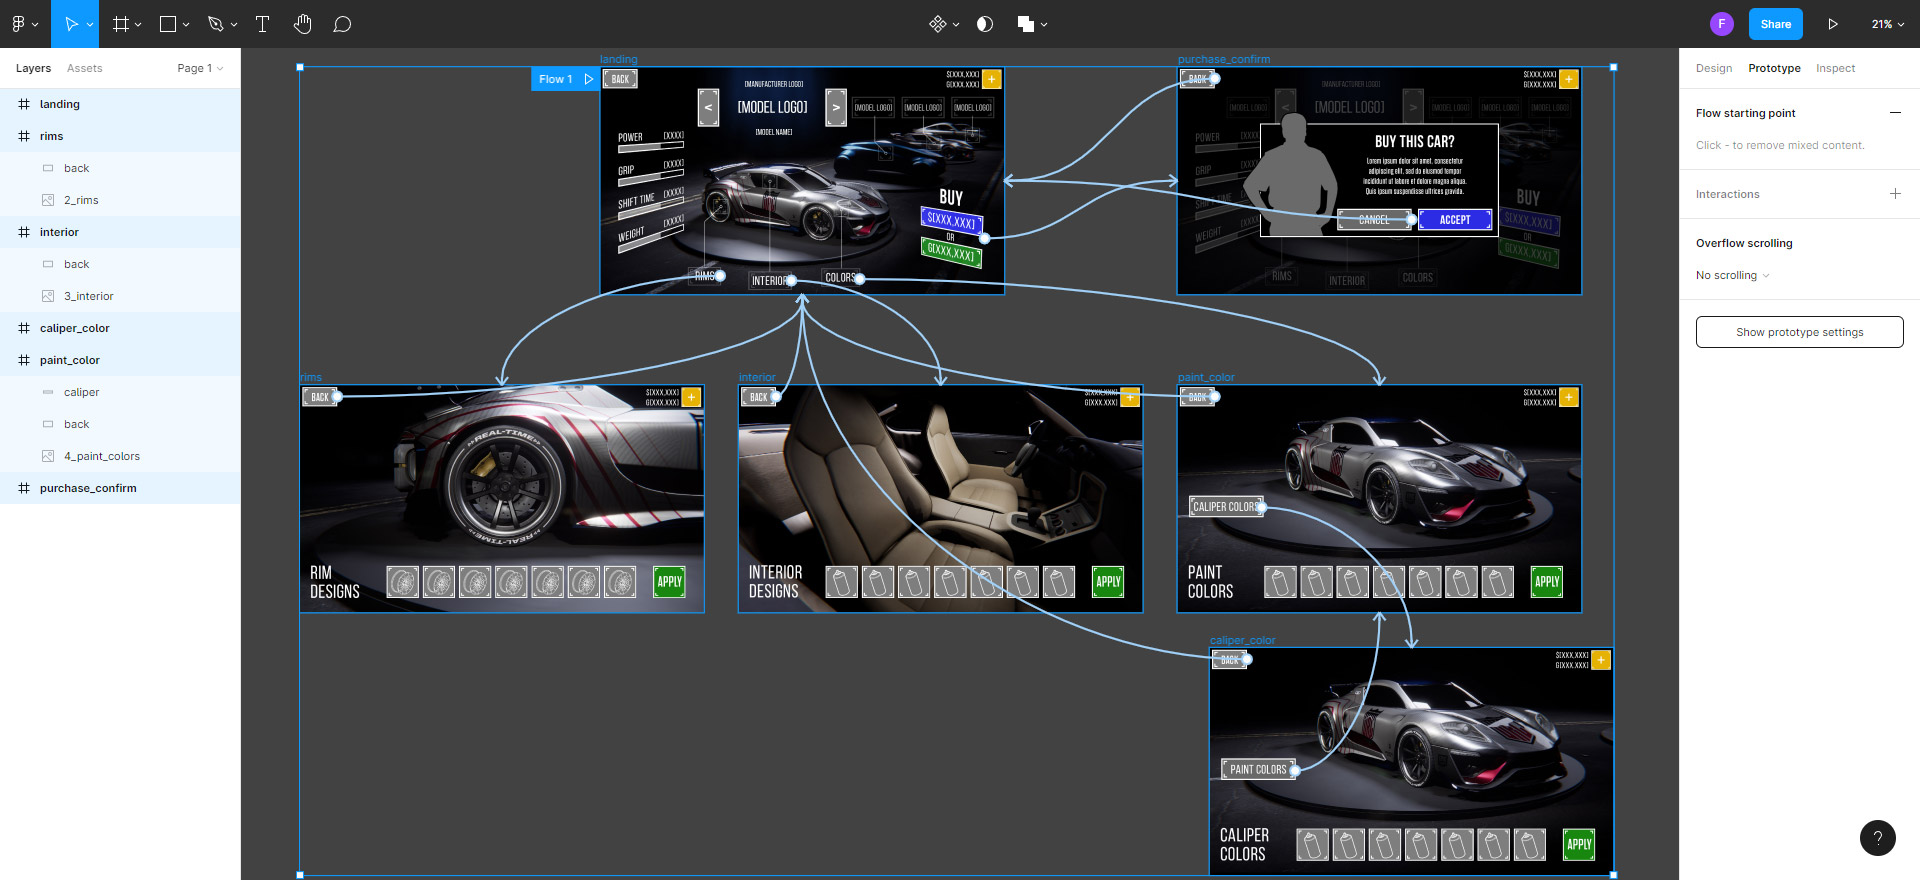
Task: Select the Move tool
Action: point(71,24)
